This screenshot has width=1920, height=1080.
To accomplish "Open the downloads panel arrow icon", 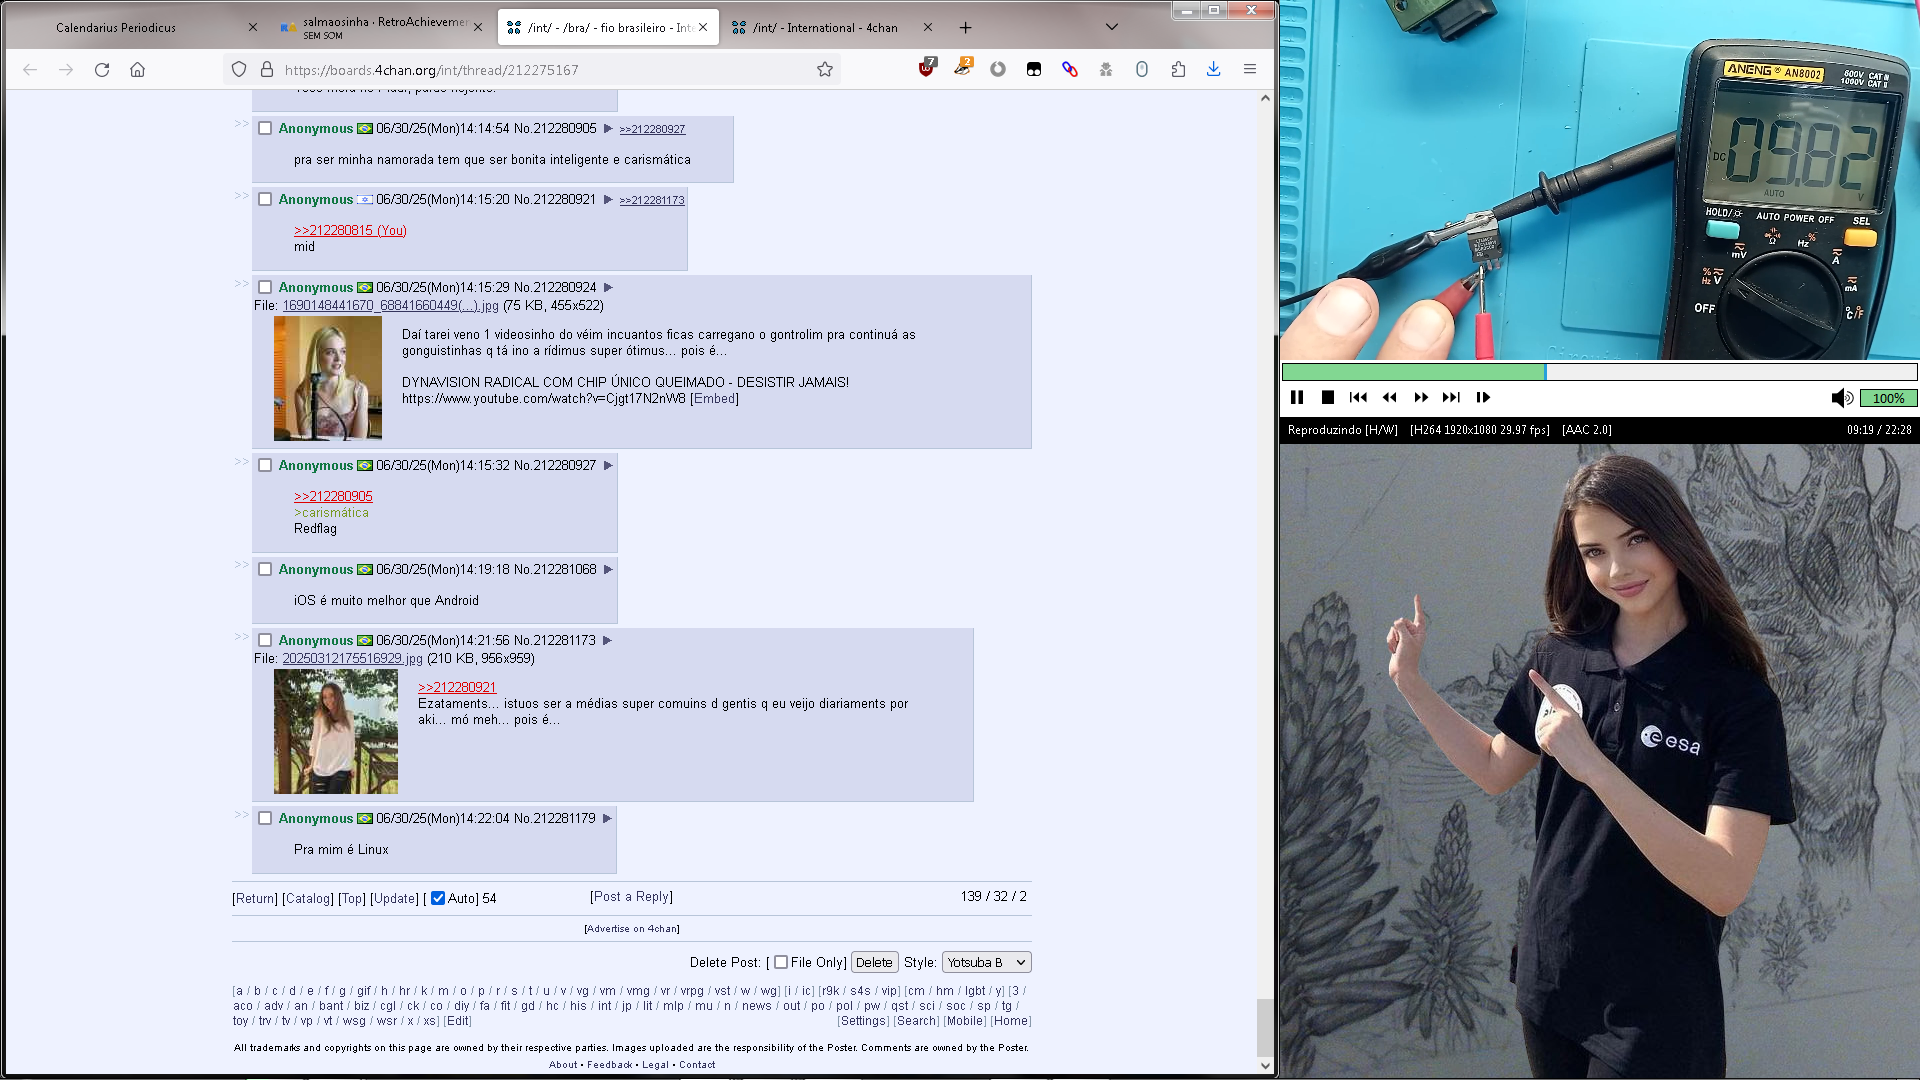I will pyautogui.click(x=1213, y=69).
